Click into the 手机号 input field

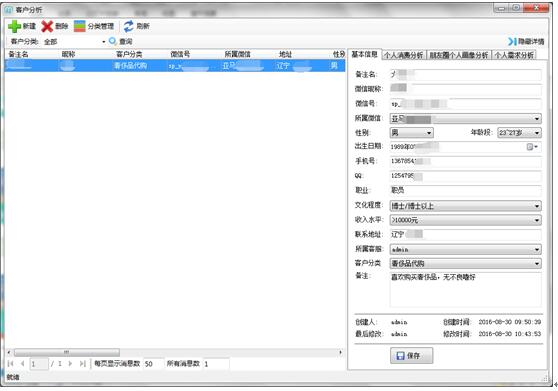pos(465,162)
